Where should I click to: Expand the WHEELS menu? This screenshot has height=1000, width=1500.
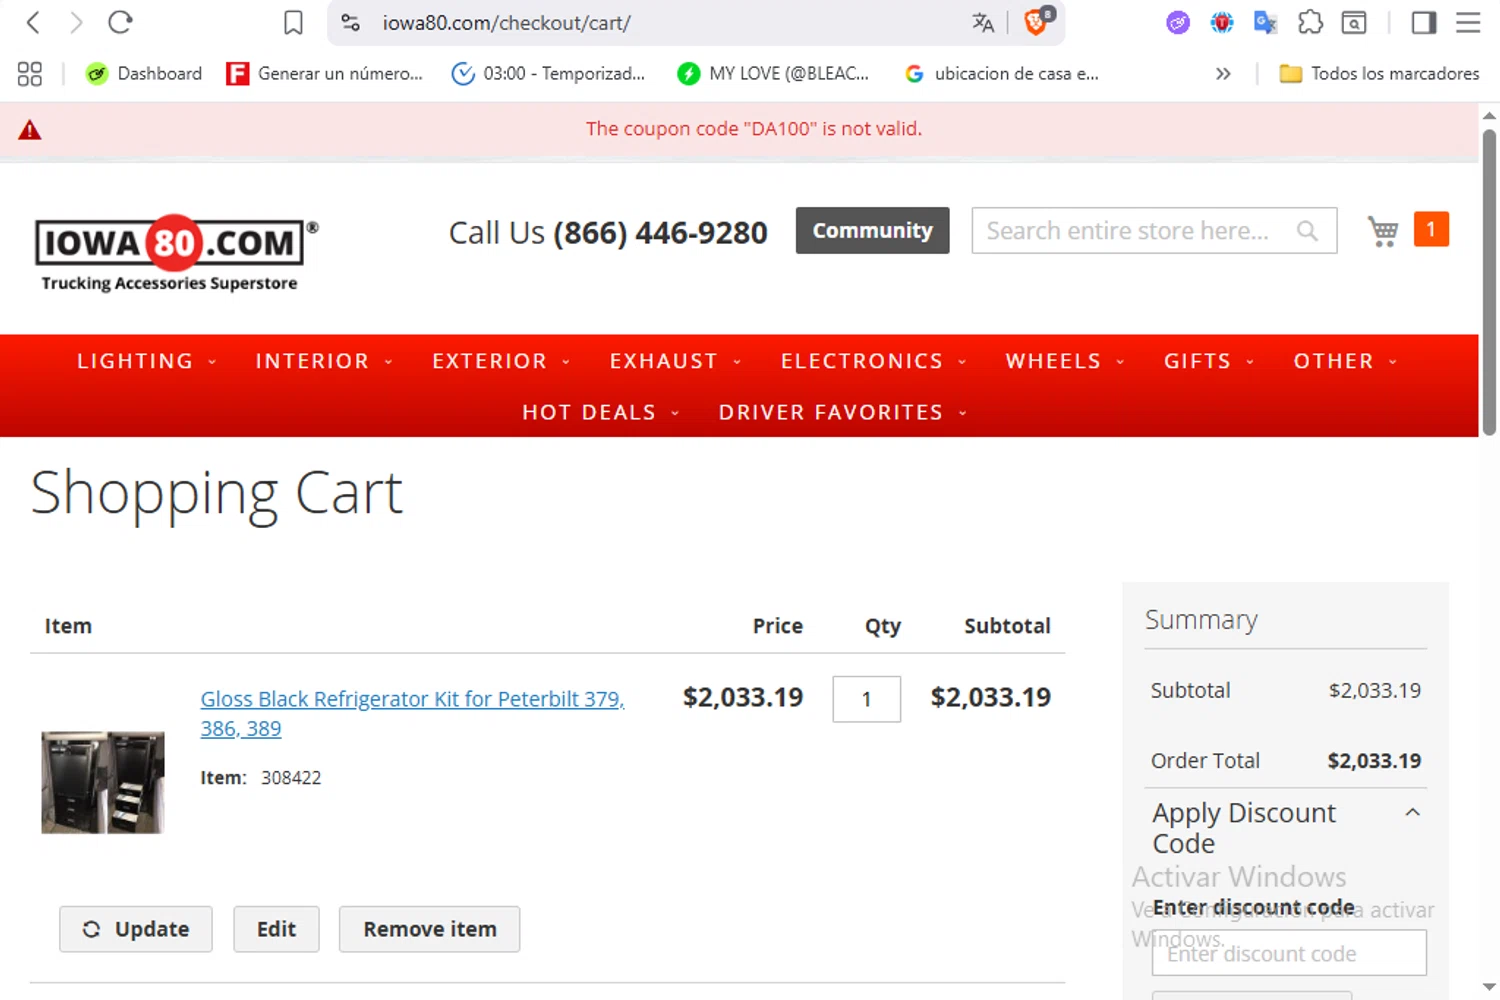click(1065, 361)
